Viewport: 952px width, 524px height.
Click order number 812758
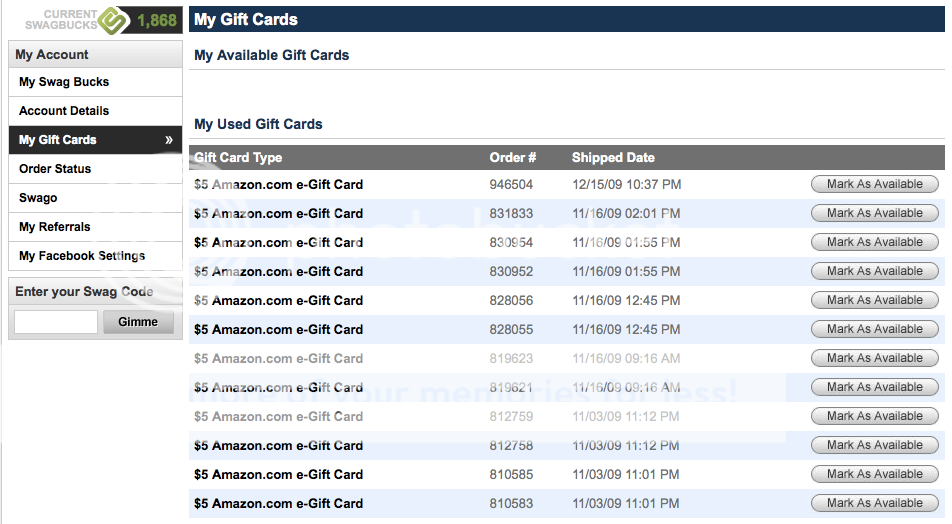pyautogui.click(x=511, y=446)
